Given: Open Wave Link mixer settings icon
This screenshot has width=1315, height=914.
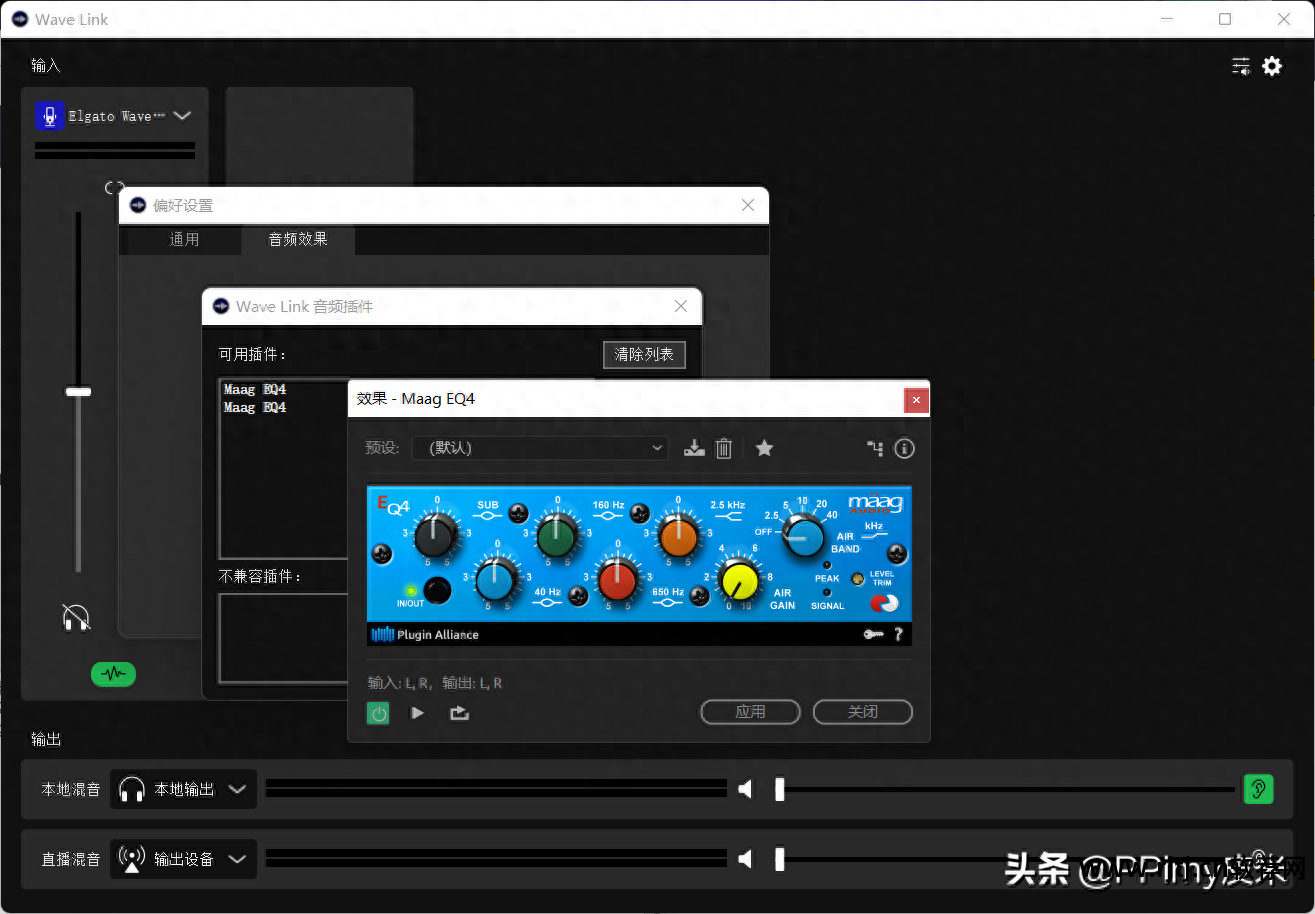Looking at the screenshot, I should (x=1241, y=66).
